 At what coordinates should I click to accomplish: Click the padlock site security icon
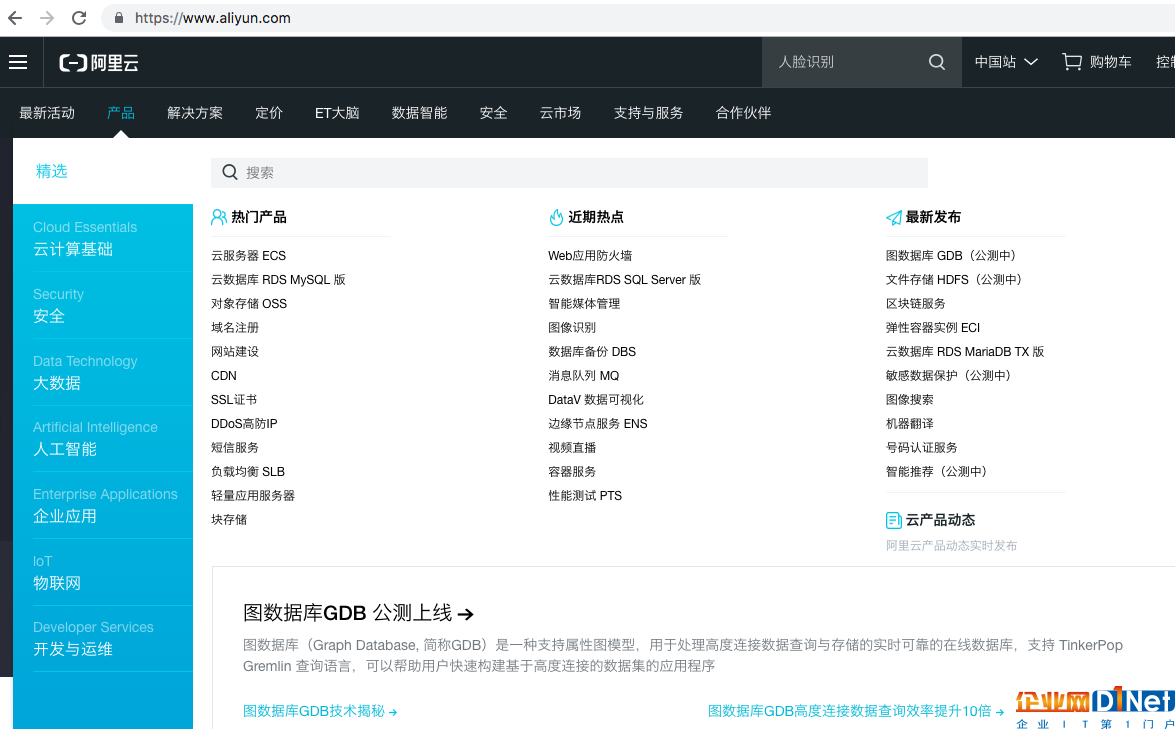(118, 18)
